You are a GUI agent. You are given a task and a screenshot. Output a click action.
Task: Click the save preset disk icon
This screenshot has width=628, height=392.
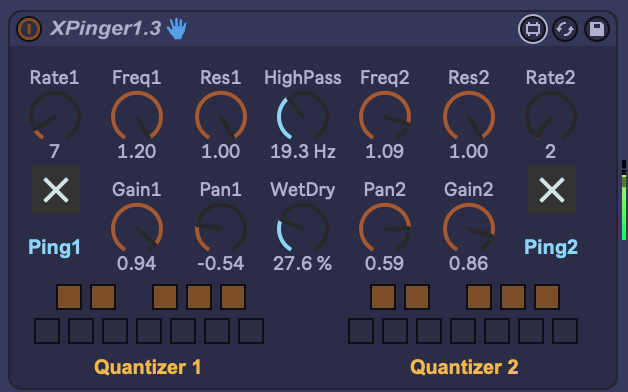coord(597,29)
